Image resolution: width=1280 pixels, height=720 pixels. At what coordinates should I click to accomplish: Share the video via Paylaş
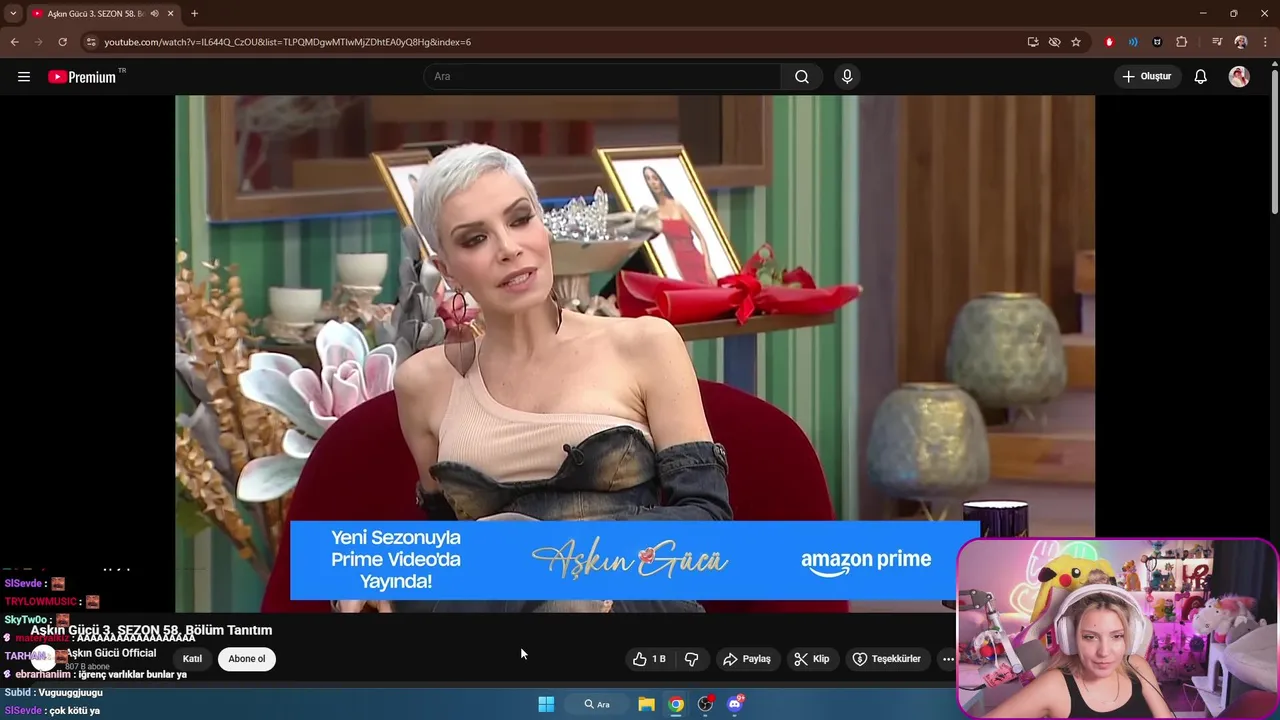747,659
